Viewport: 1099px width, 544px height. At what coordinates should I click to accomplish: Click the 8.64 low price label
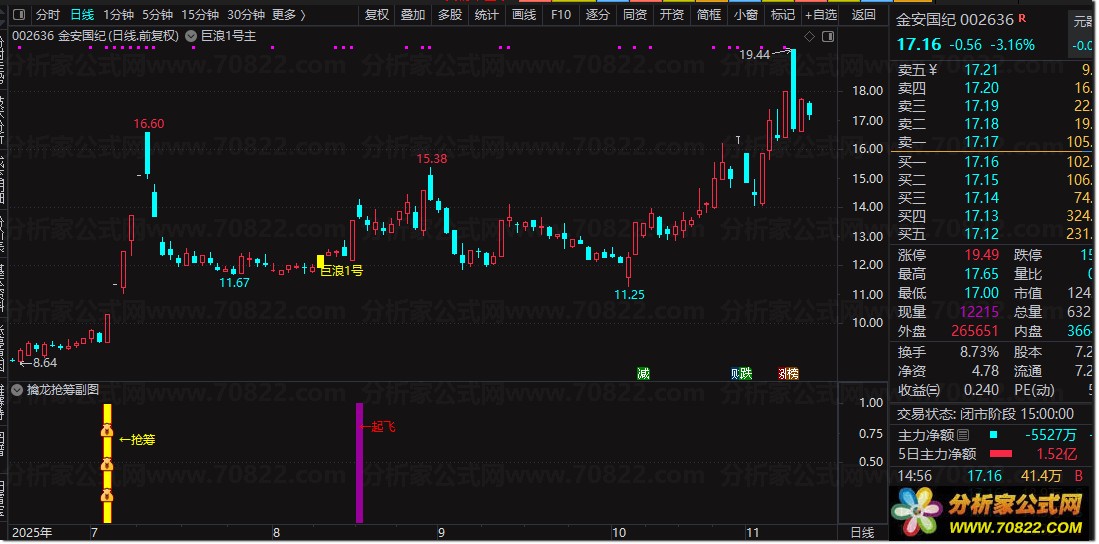(x=45, y=363)
